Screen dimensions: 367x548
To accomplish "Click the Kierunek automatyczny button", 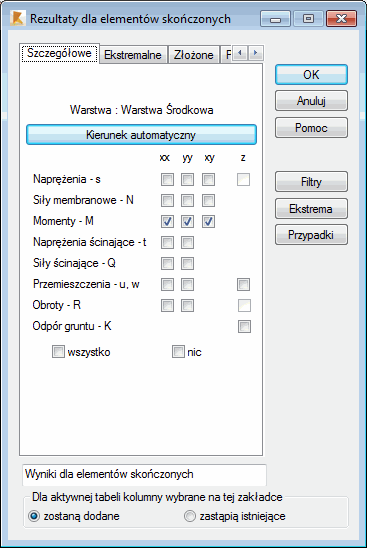I will coord(141,135).
